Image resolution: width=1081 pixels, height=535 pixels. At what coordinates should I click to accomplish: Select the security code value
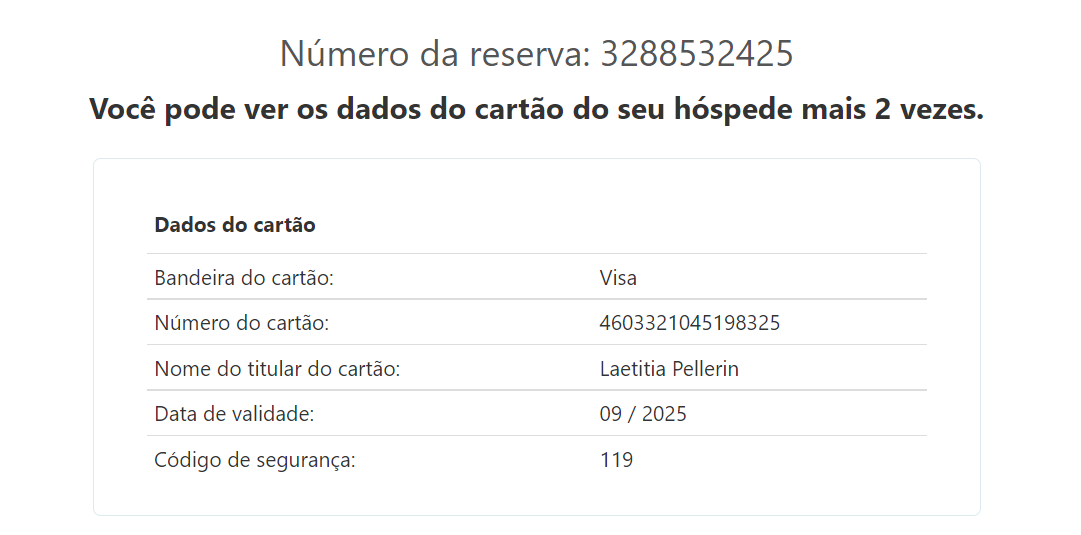tap(616, 460)
